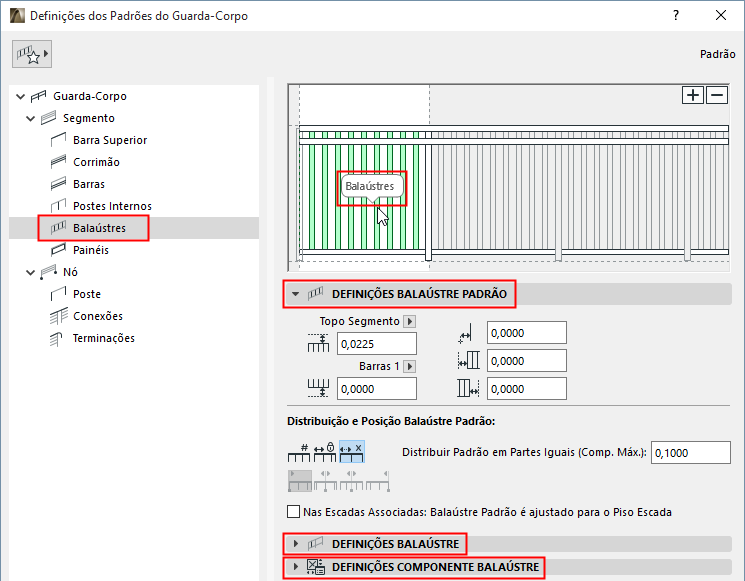This screenshot has height=581, width=745.
Task: Collapse the Guarda-Corpo tree node
Action: pos(20,96)
